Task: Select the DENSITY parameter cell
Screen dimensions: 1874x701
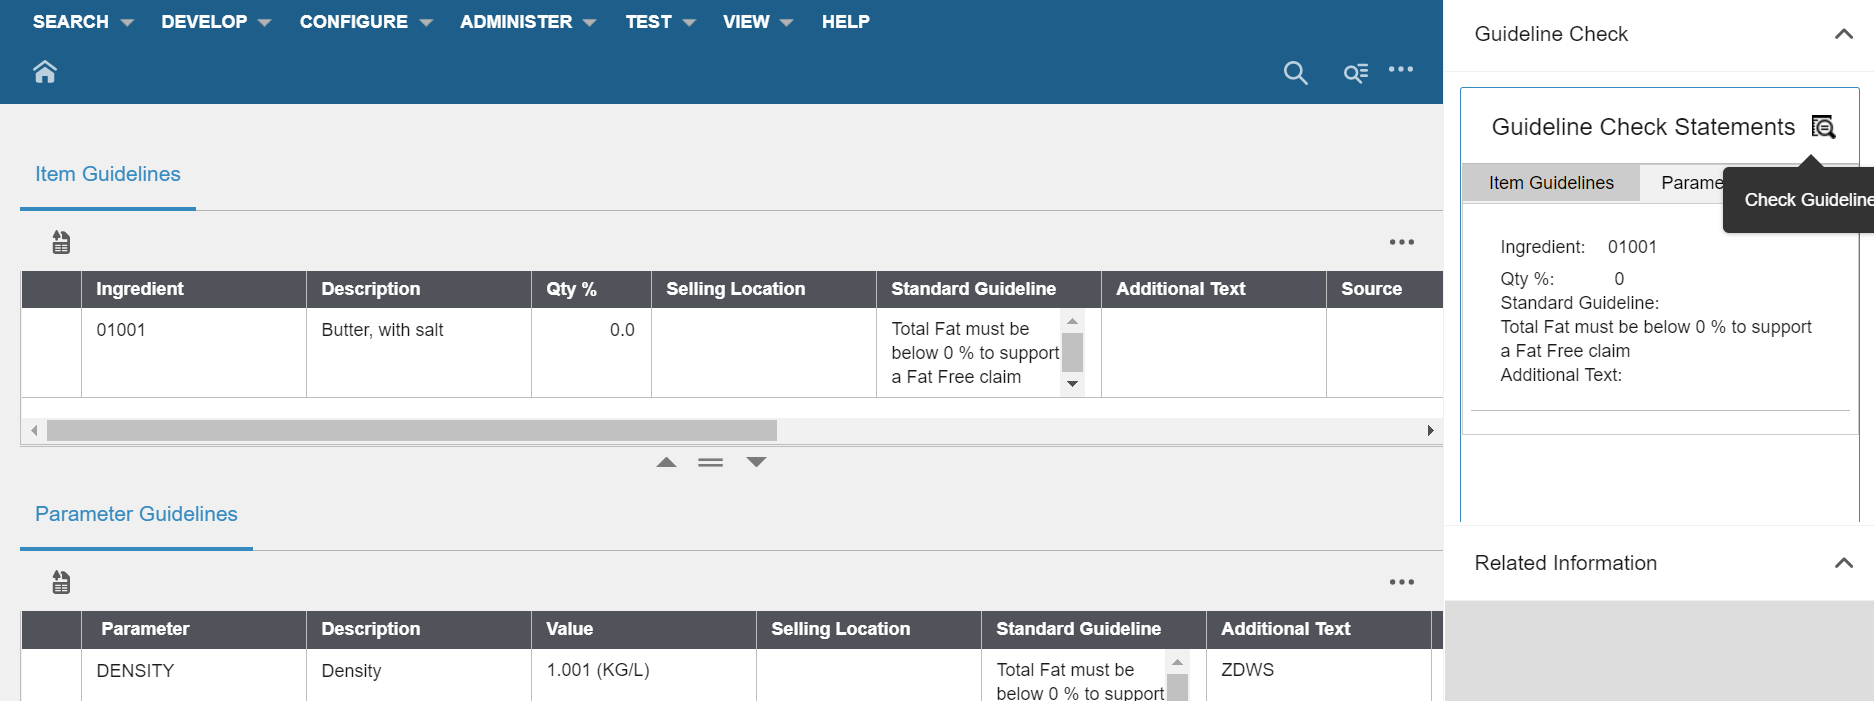Action: click(194, 675)
